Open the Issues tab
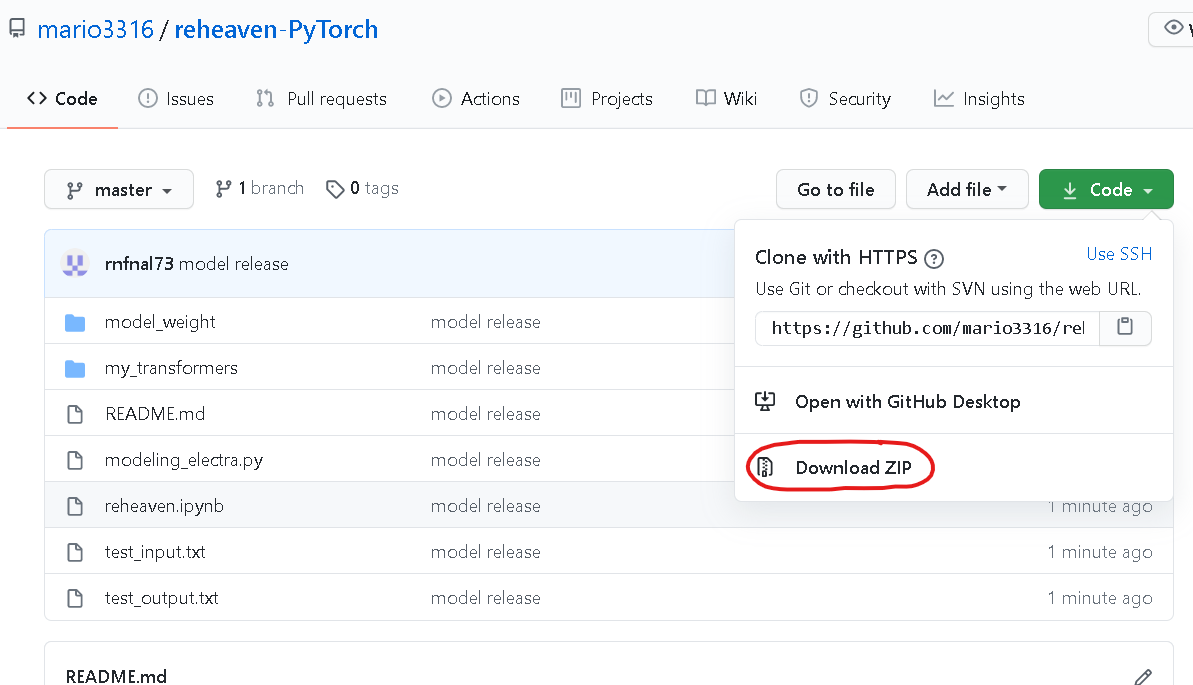Viewport: 1193px width, 685px height. 176,99
